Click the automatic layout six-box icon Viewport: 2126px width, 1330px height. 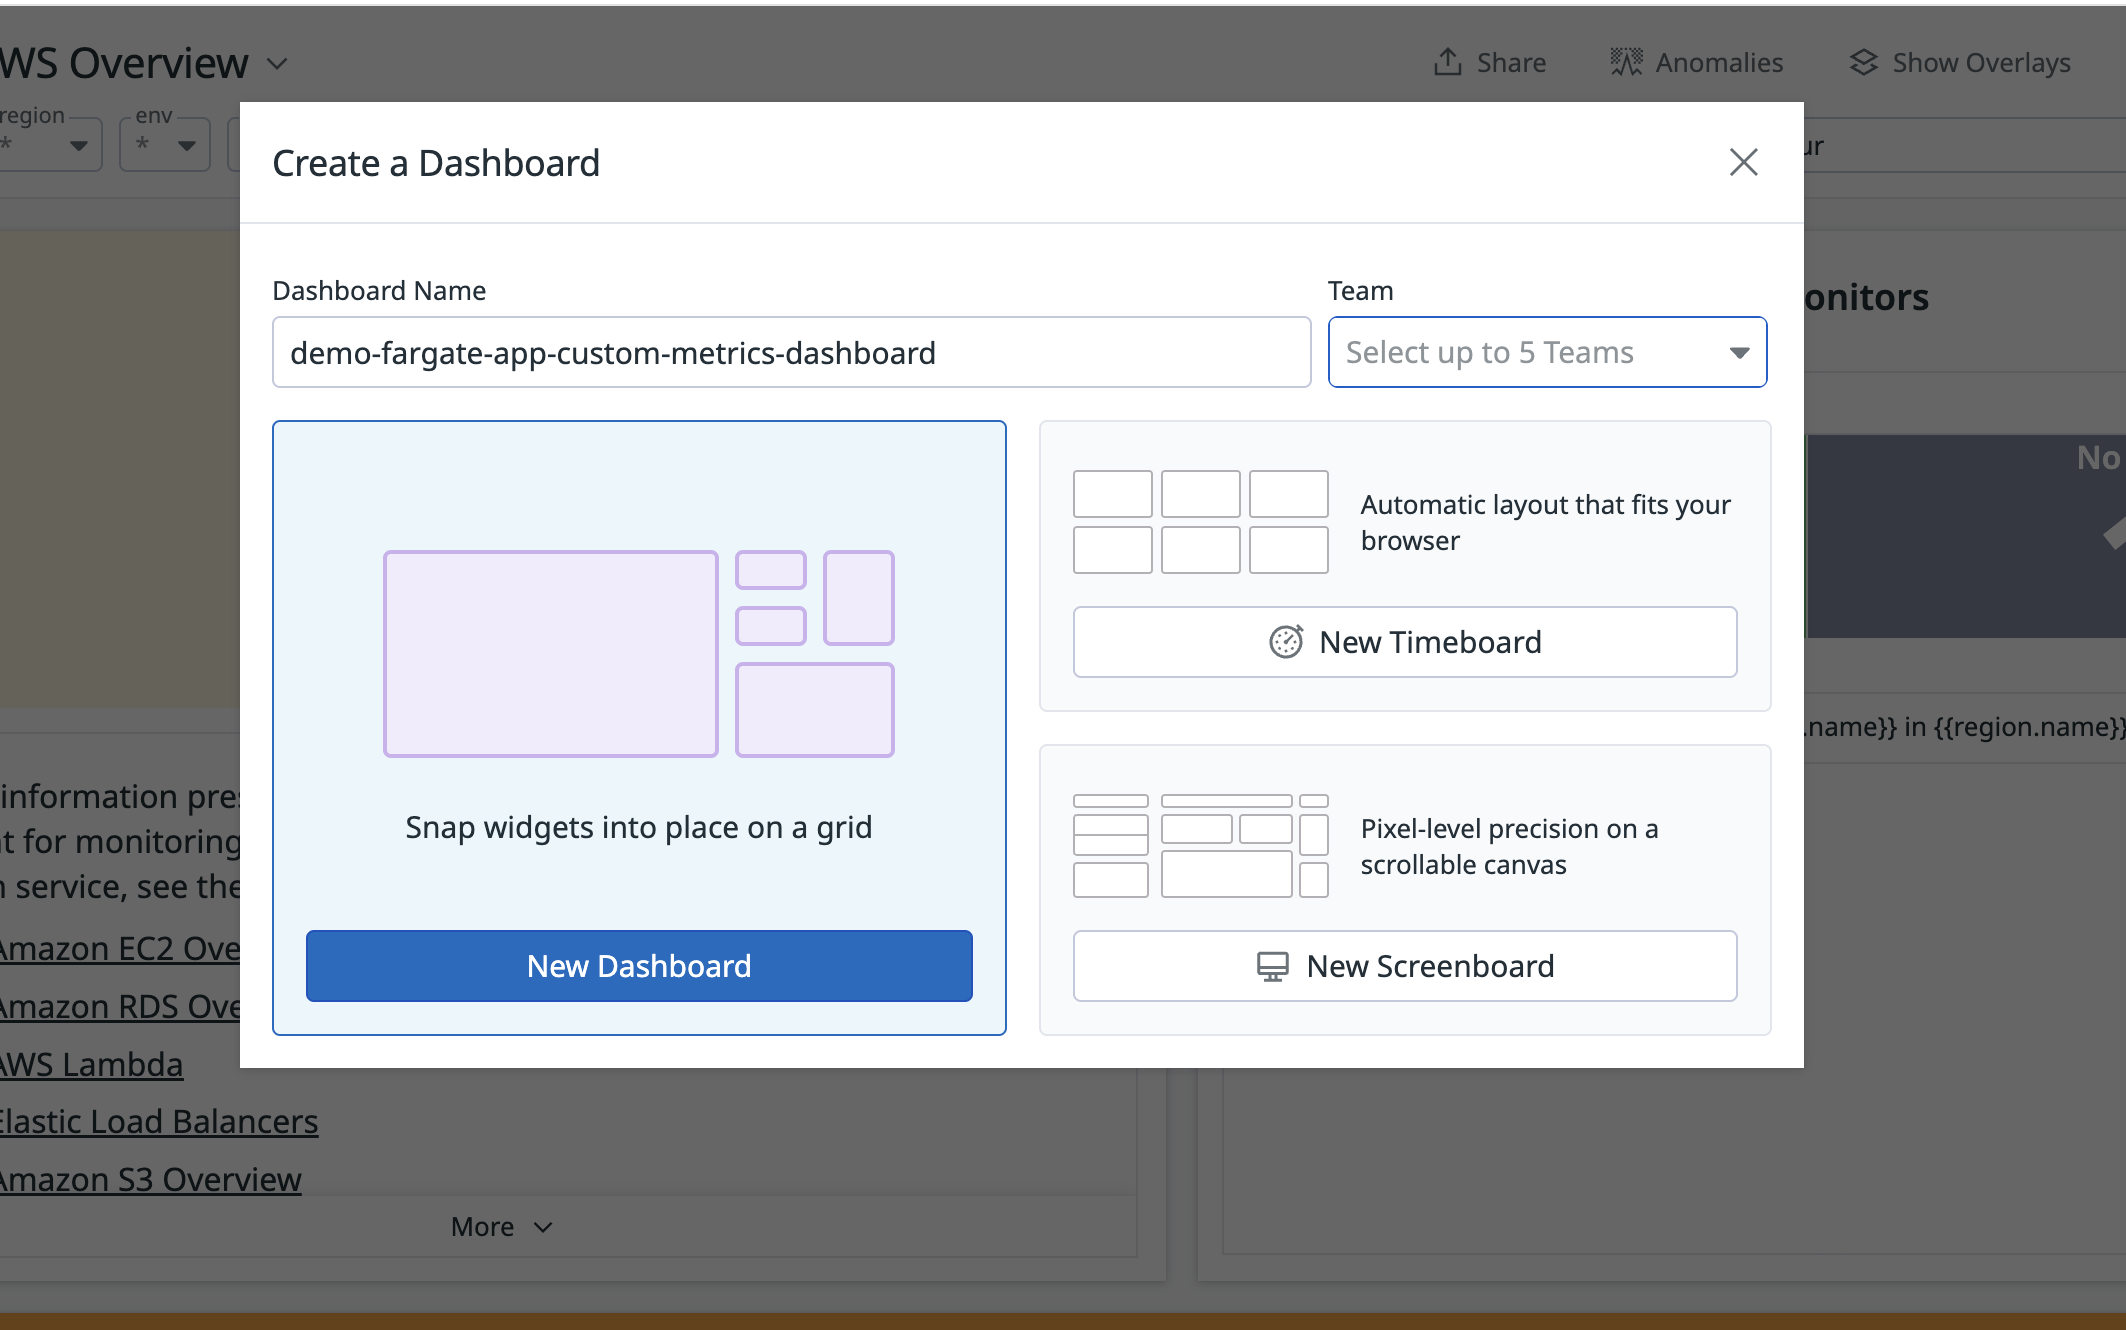coord(1200,522)
